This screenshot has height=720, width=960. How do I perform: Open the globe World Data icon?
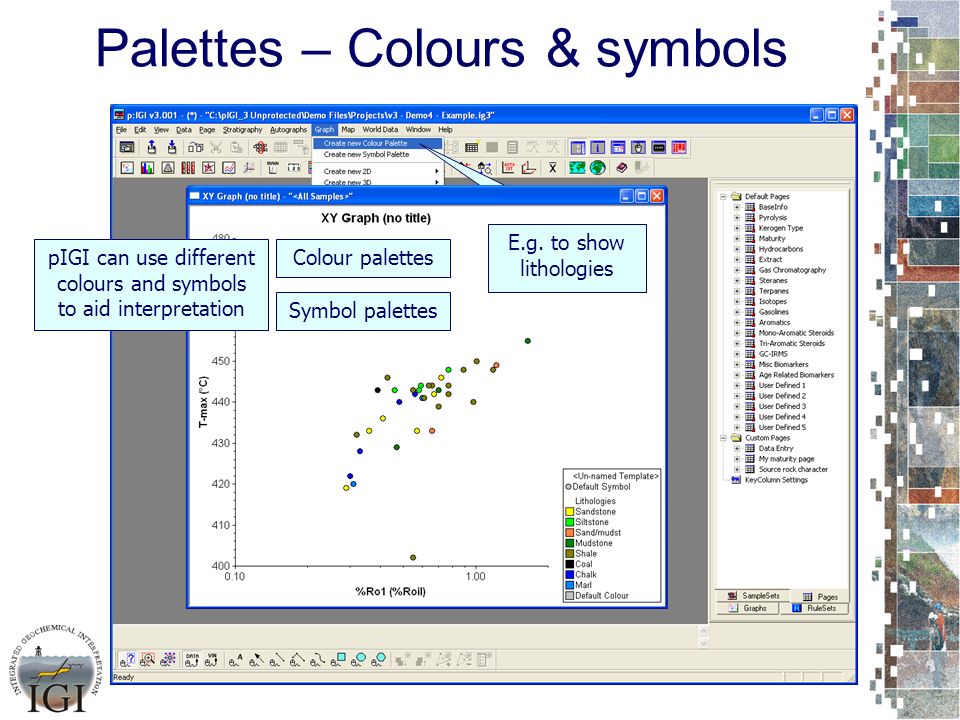point(598,168)
